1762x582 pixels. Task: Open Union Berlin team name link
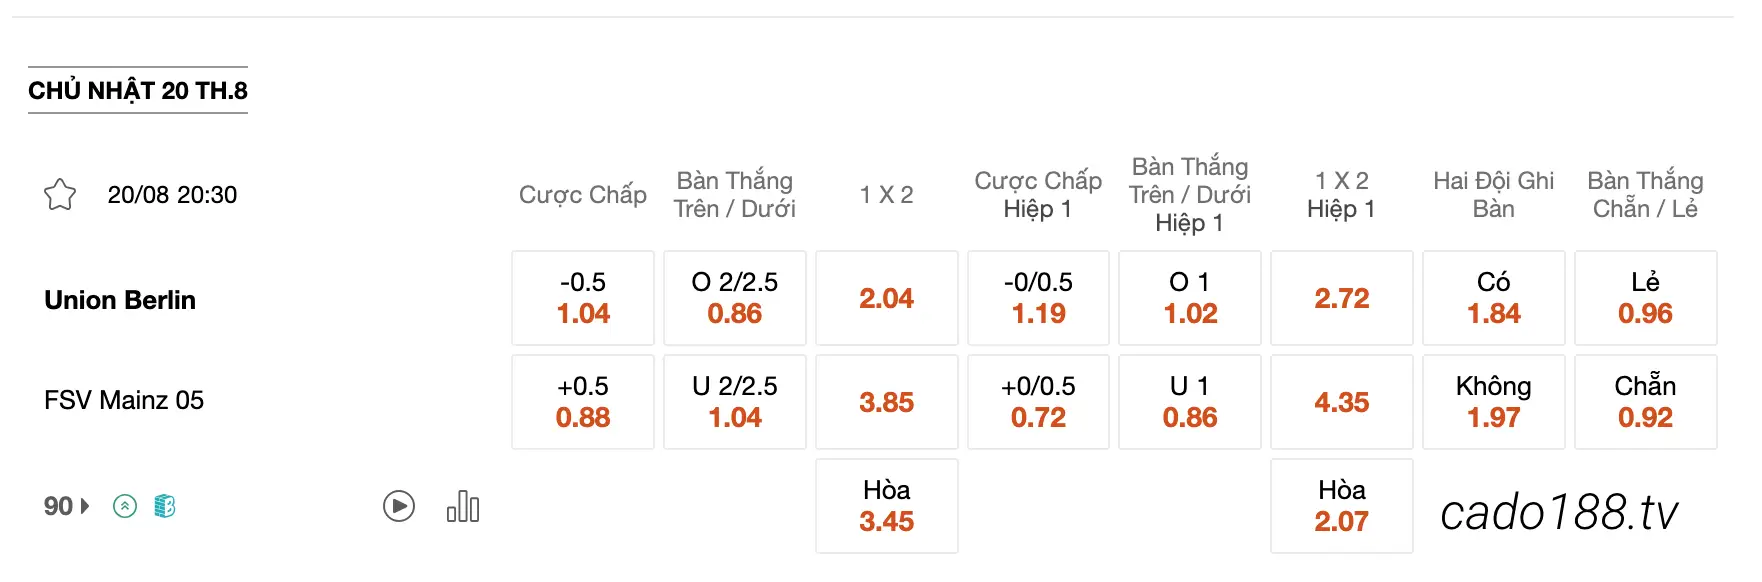click(120, 300)
